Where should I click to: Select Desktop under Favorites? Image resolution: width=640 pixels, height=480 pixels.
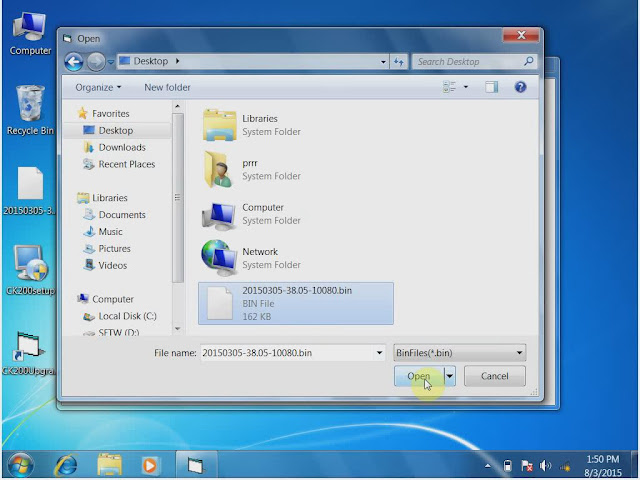(x=116, y=131)
